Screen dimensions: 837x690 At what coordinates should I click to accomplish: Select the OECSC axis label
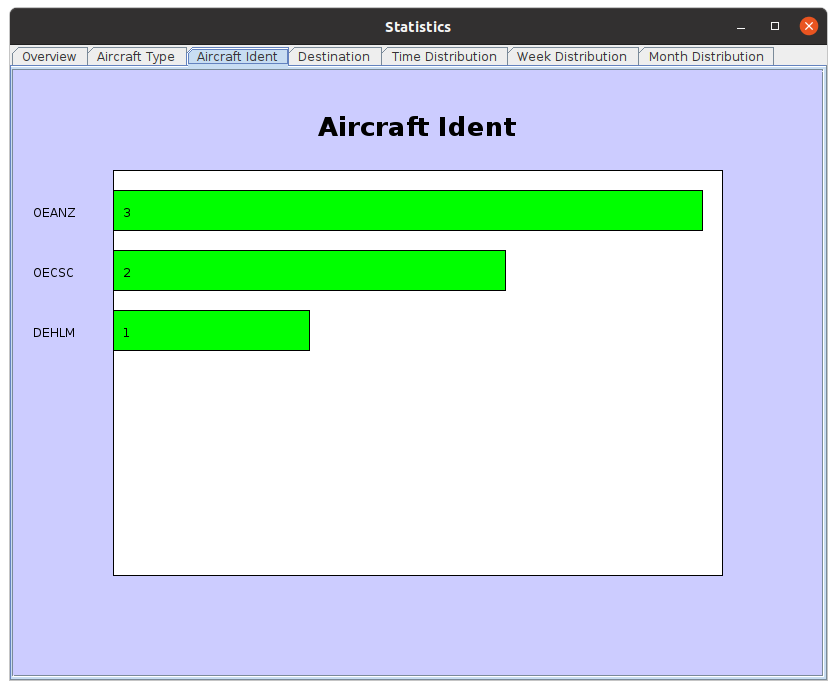pos(54,273)
